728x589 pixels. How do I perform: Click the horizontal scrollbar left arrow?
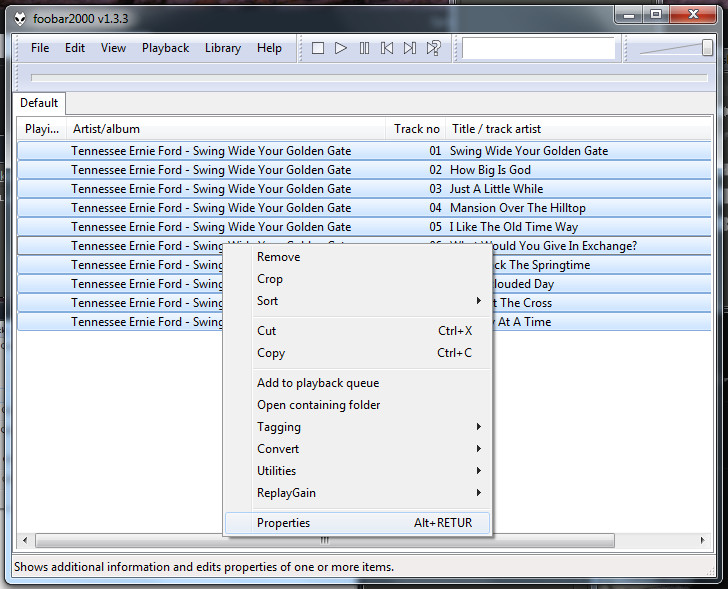click(25, 540)
